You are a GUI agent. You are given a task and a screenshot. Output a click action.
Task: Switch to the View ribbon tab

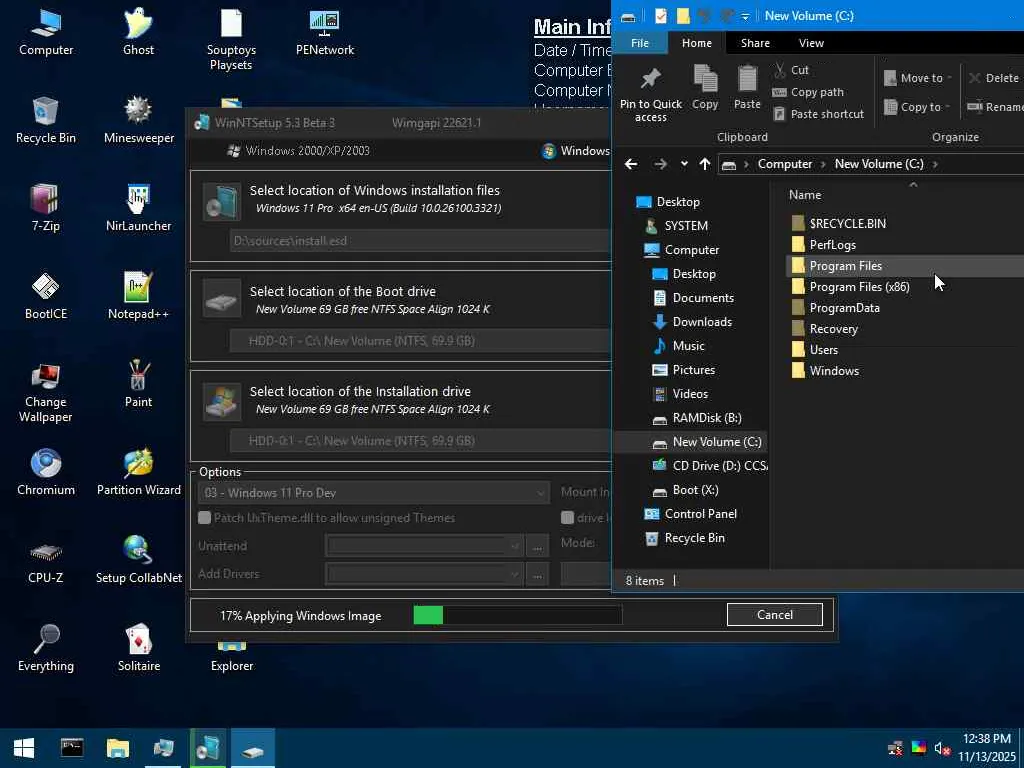(x=811, y=43)
